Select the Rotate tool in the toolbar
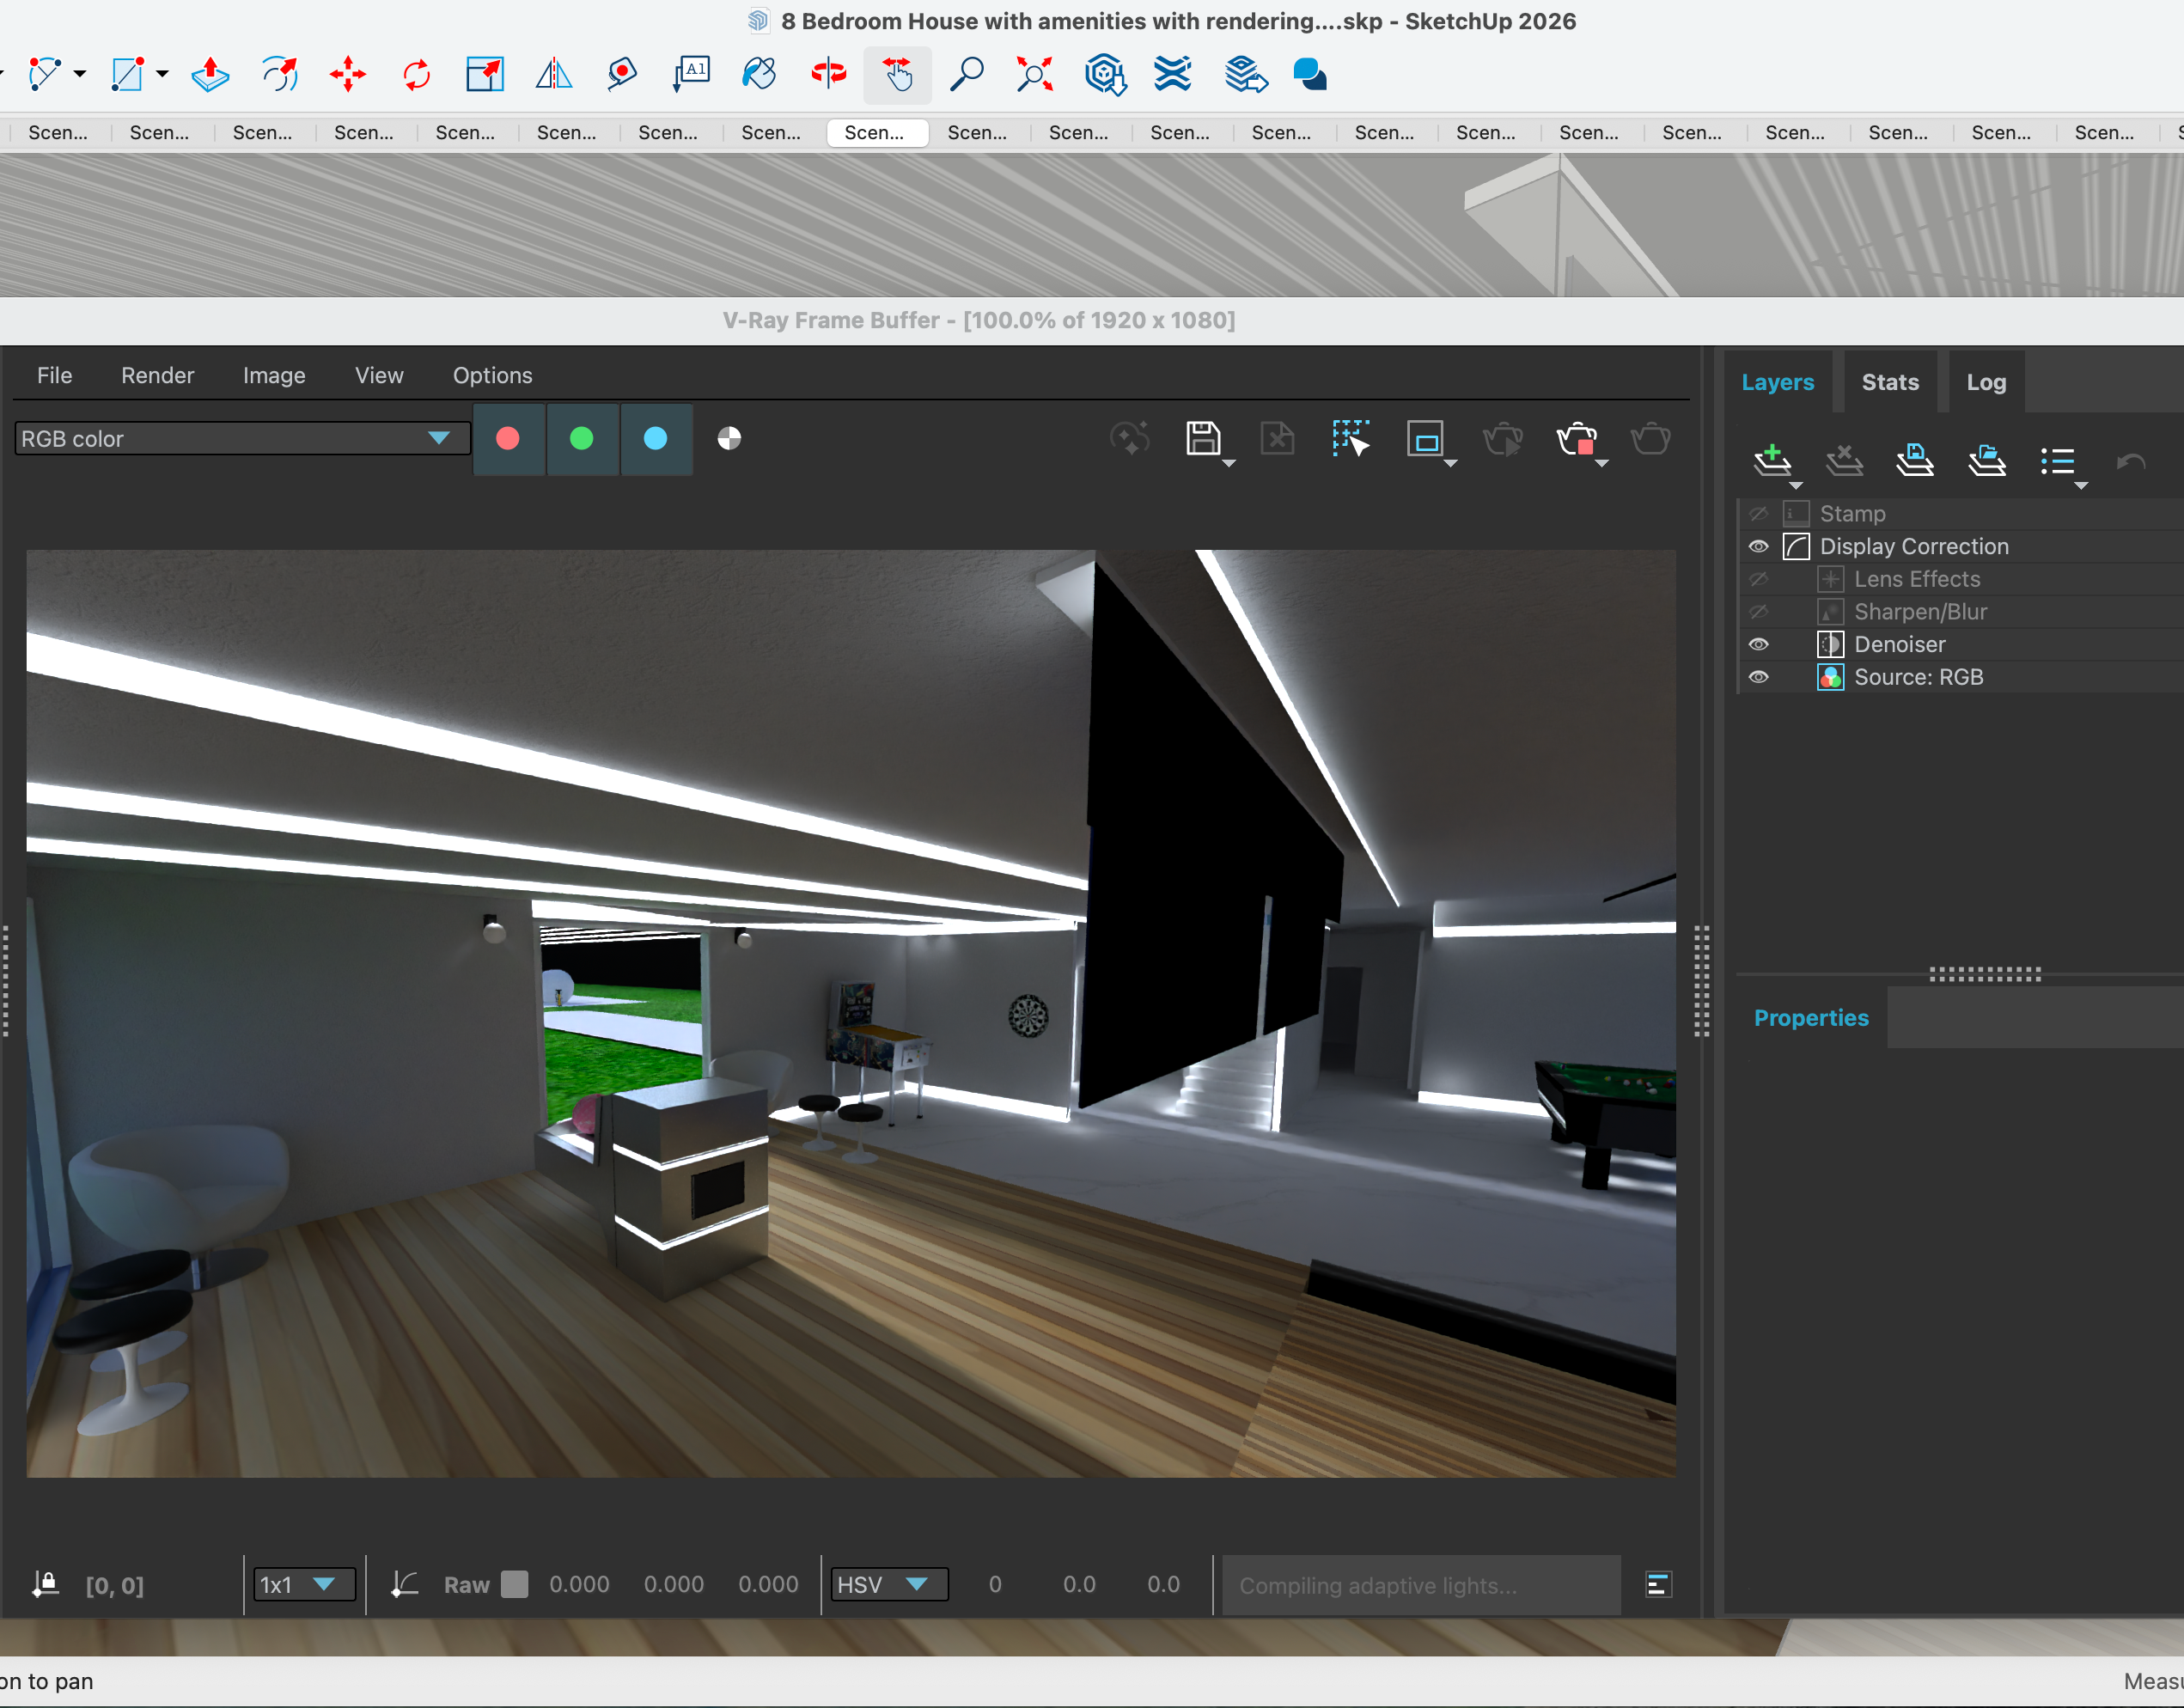2184x1708 pixels. point(416,74)
